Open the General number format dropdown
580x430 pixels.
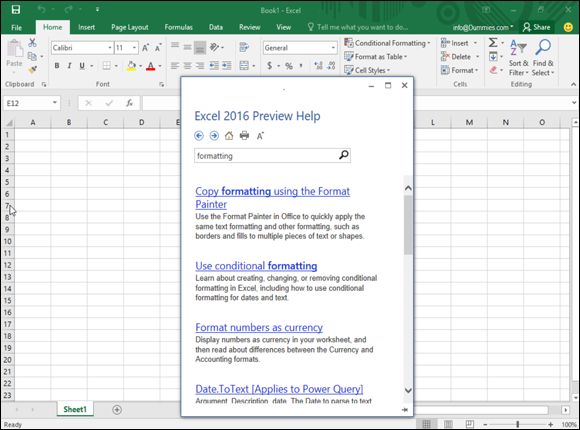point(333,48)
